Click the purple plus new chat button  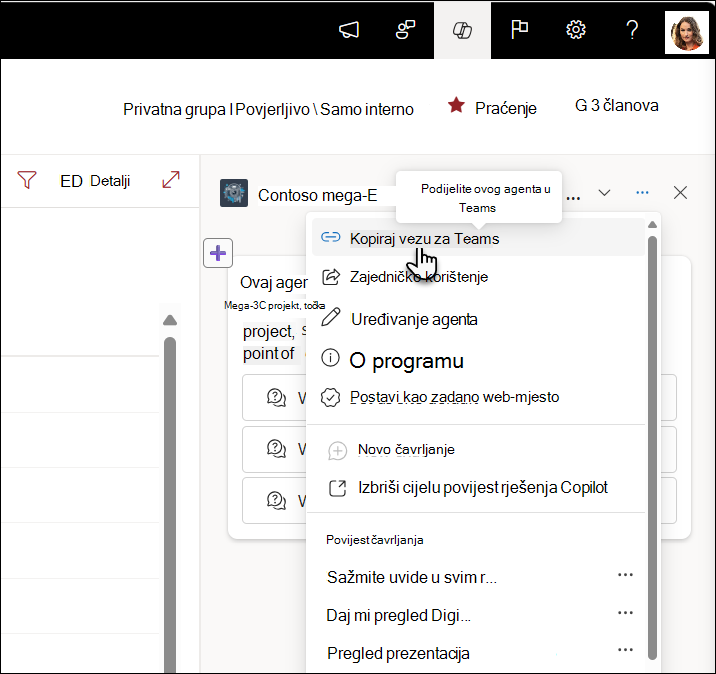click(x=218, y=253)
